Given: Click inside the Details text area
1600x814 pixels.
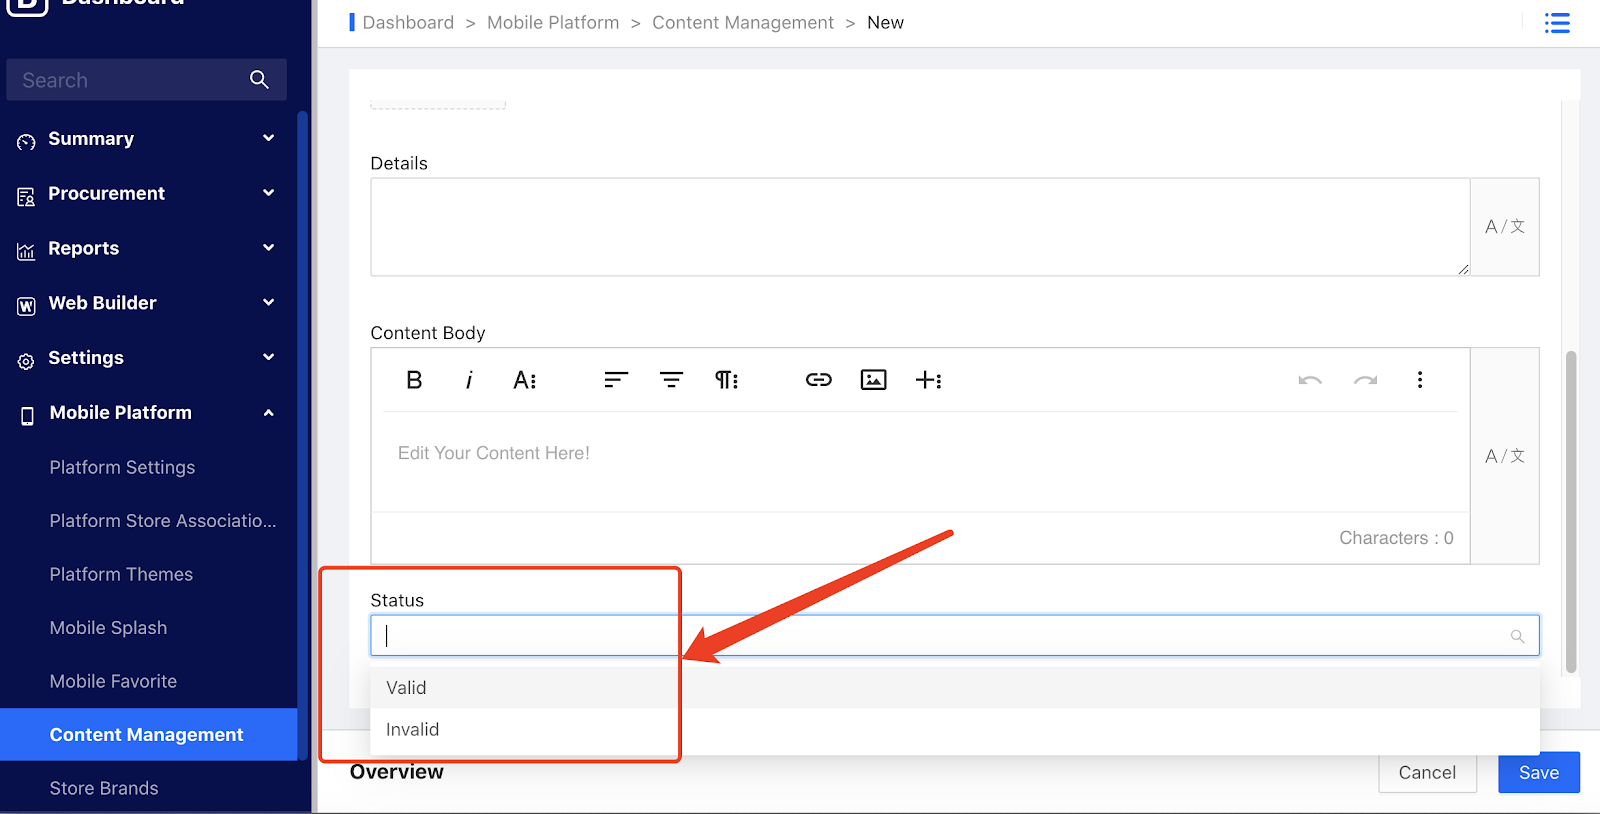Looking at the screenshot, I should [x=918, y=227].
